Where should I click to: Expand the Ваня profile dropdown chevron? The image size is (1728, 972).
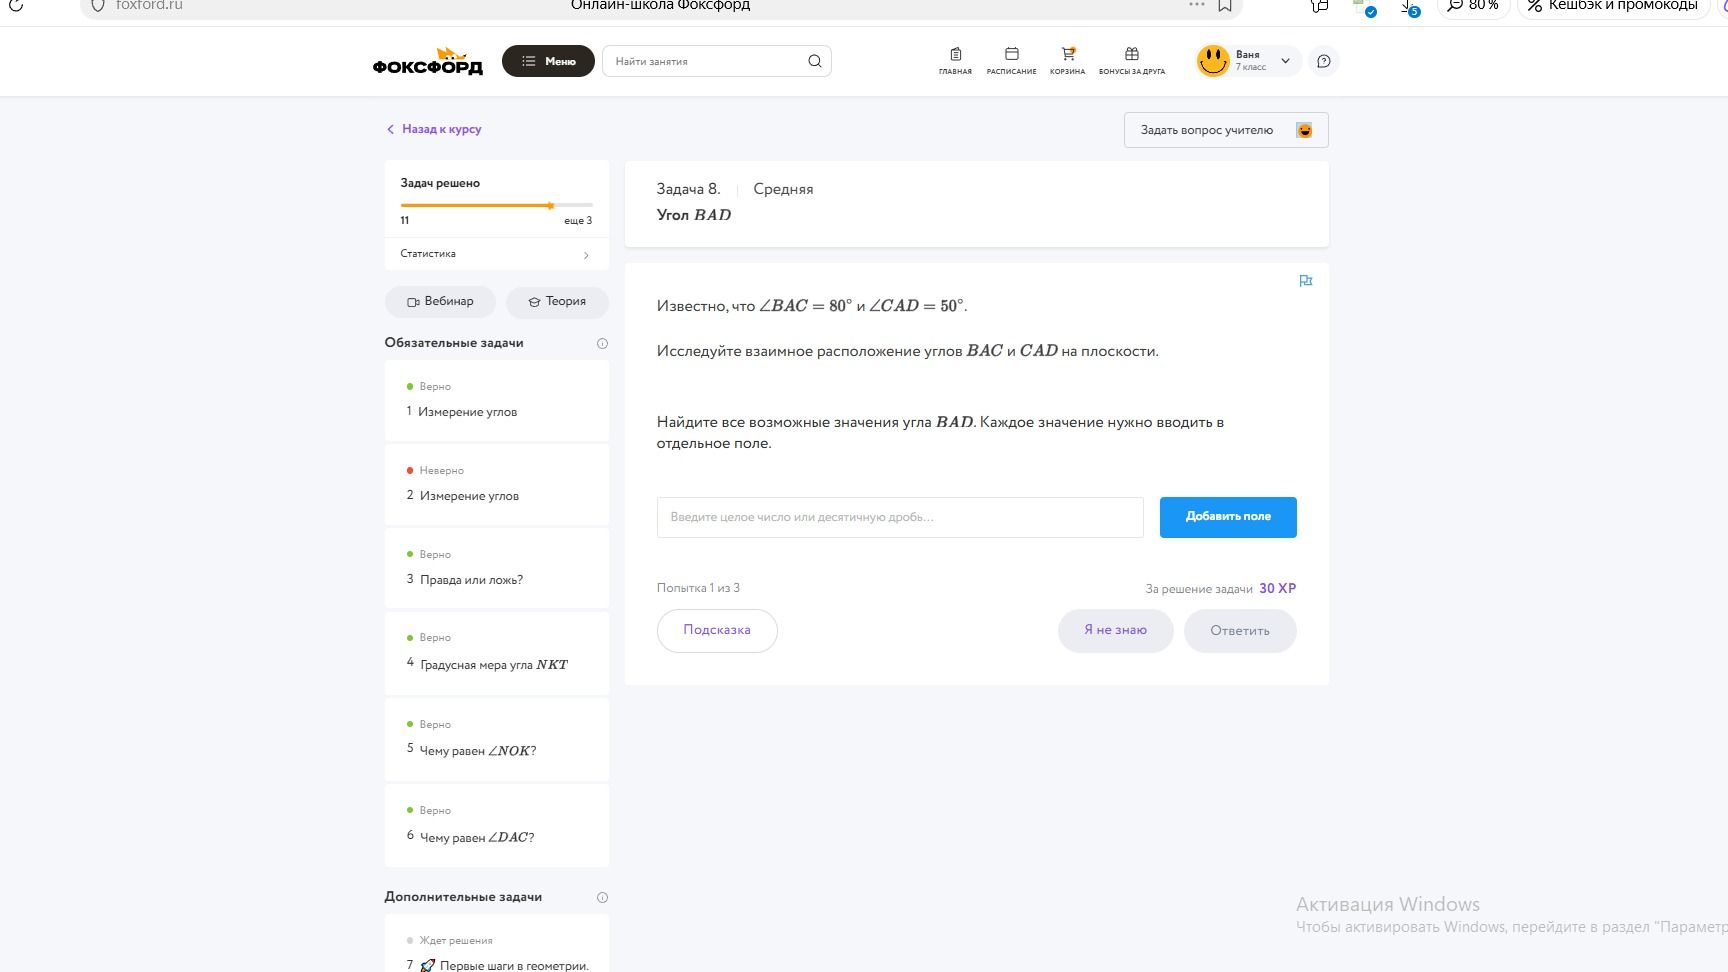[1285, 61]
